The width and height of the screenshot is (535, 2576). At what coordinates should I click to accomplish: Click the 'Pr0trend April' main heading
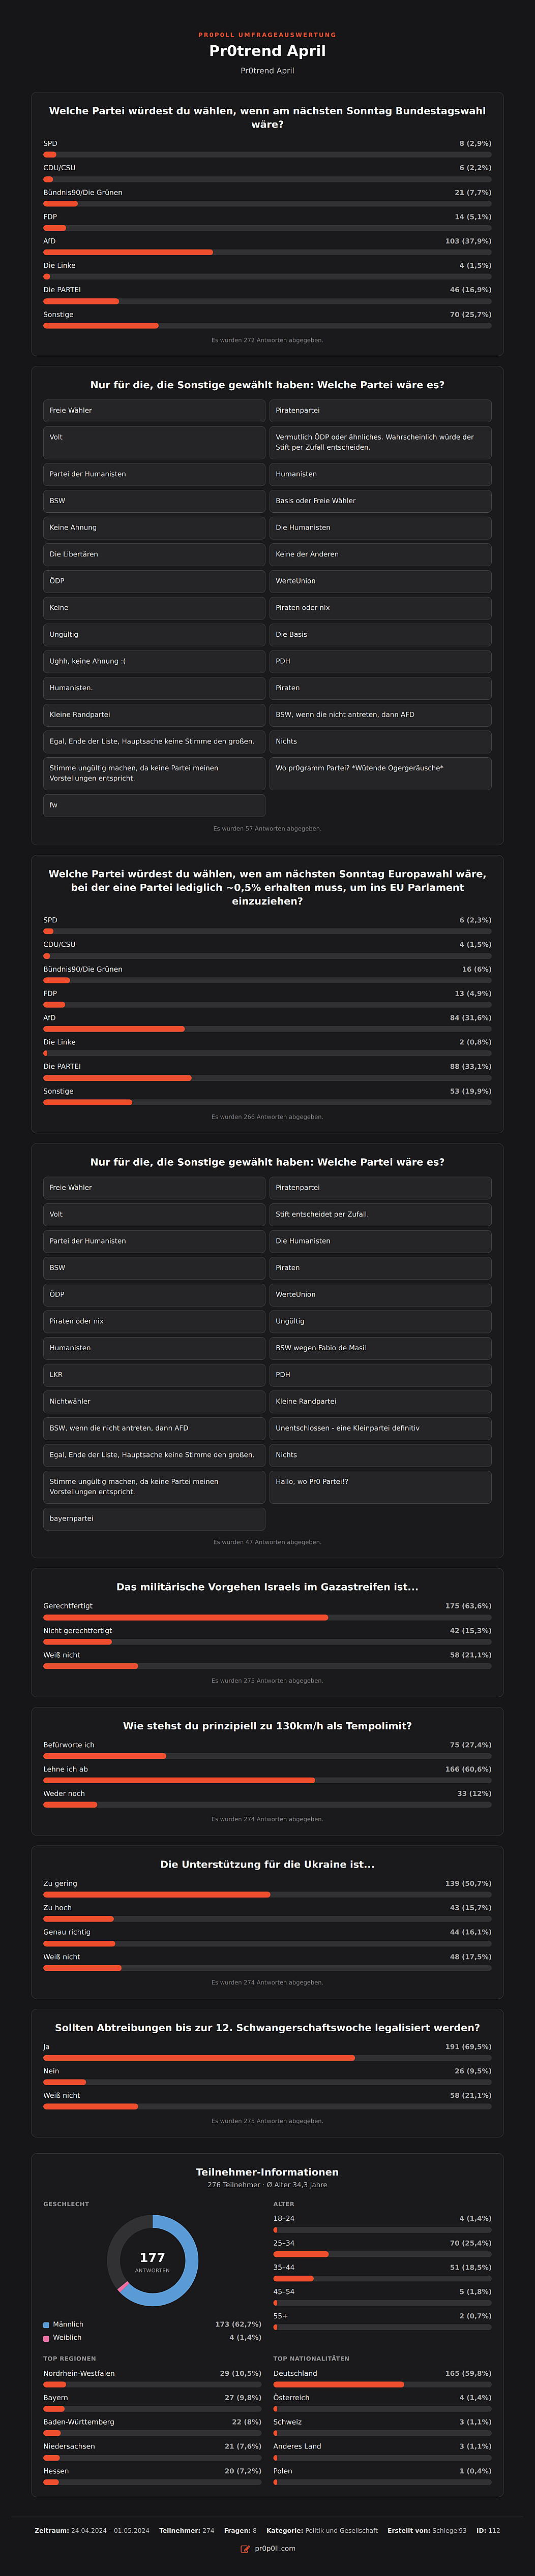coord(267,51)
